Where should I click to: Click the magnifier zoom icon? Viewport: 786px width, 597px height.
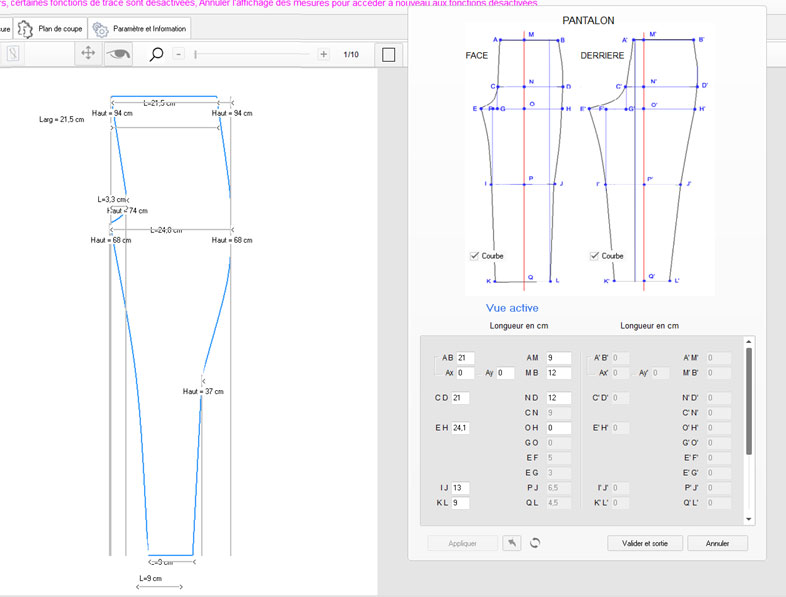coord(156,54)
